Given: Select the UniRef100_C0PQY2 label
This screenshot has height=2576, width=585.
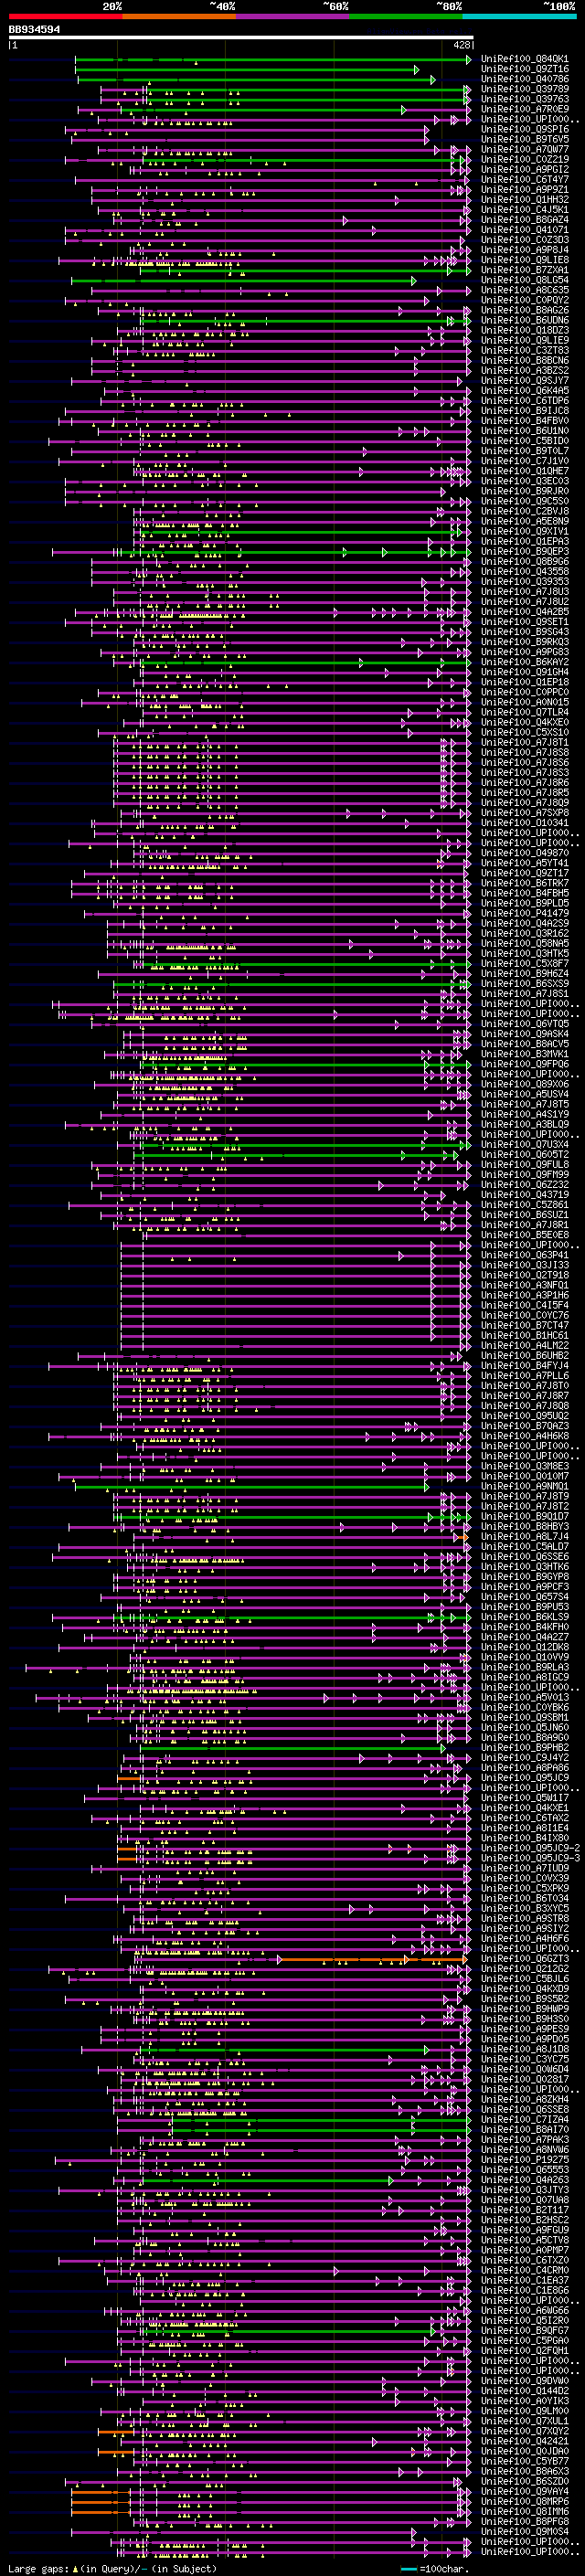Looking at the screenshot, I should tap(524, 300).
